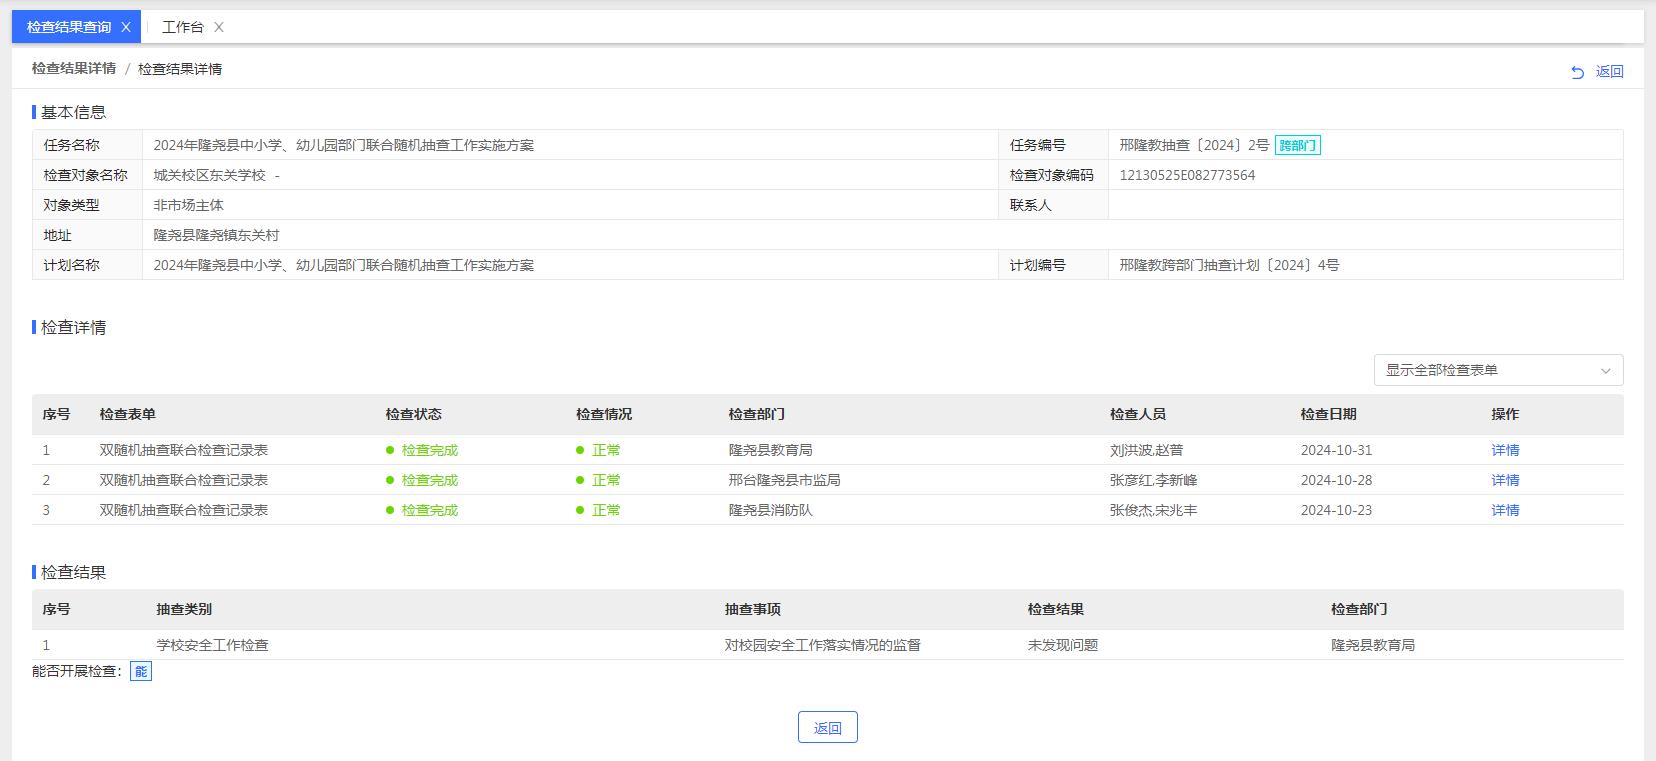Viewport: 1656px width, 761px height.
Task: Expand the form filter using chevron arrow
Action: pyautogui.click(x=1605, y=370)
